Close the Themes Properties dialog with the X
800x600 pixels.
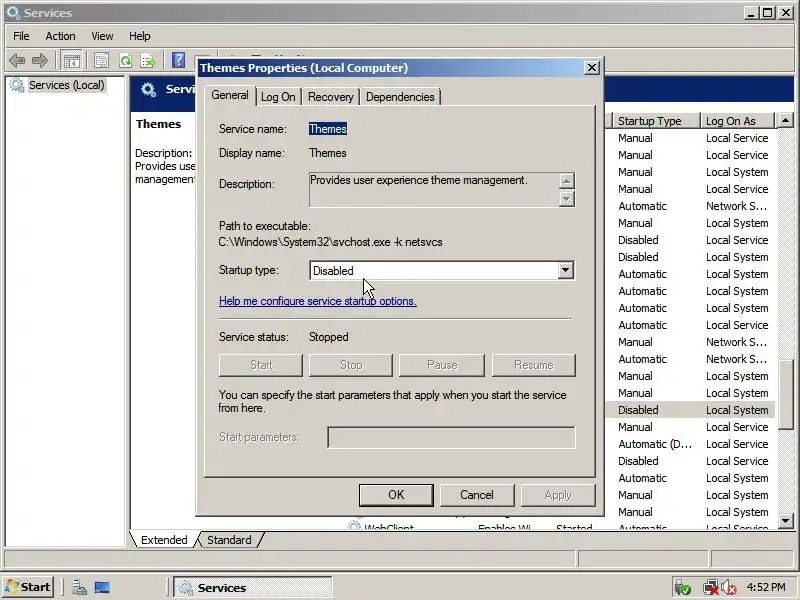591,67
